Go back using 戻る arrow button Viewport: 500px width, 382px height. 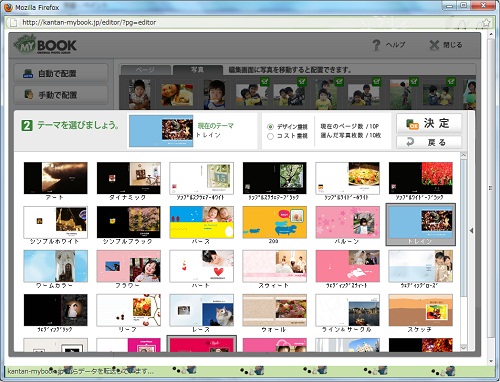[429, 142]
